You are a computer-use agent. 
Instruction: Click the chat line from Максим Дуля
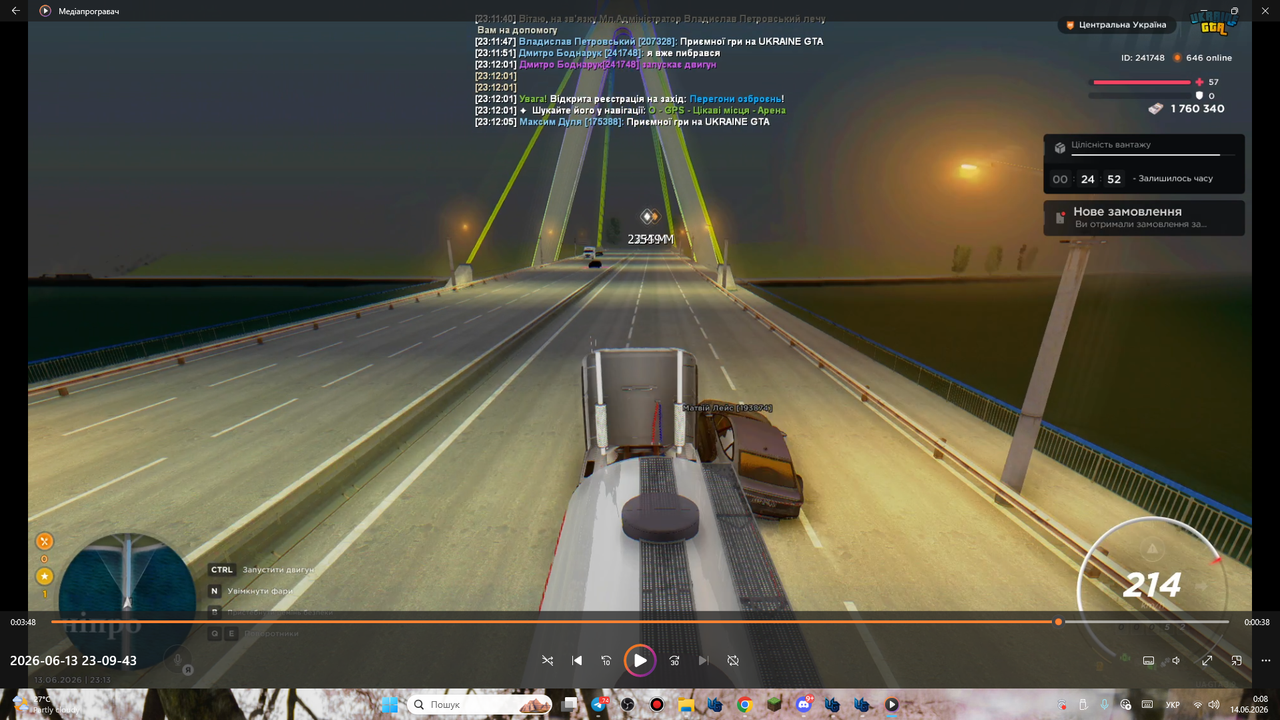tap(622, 122)
